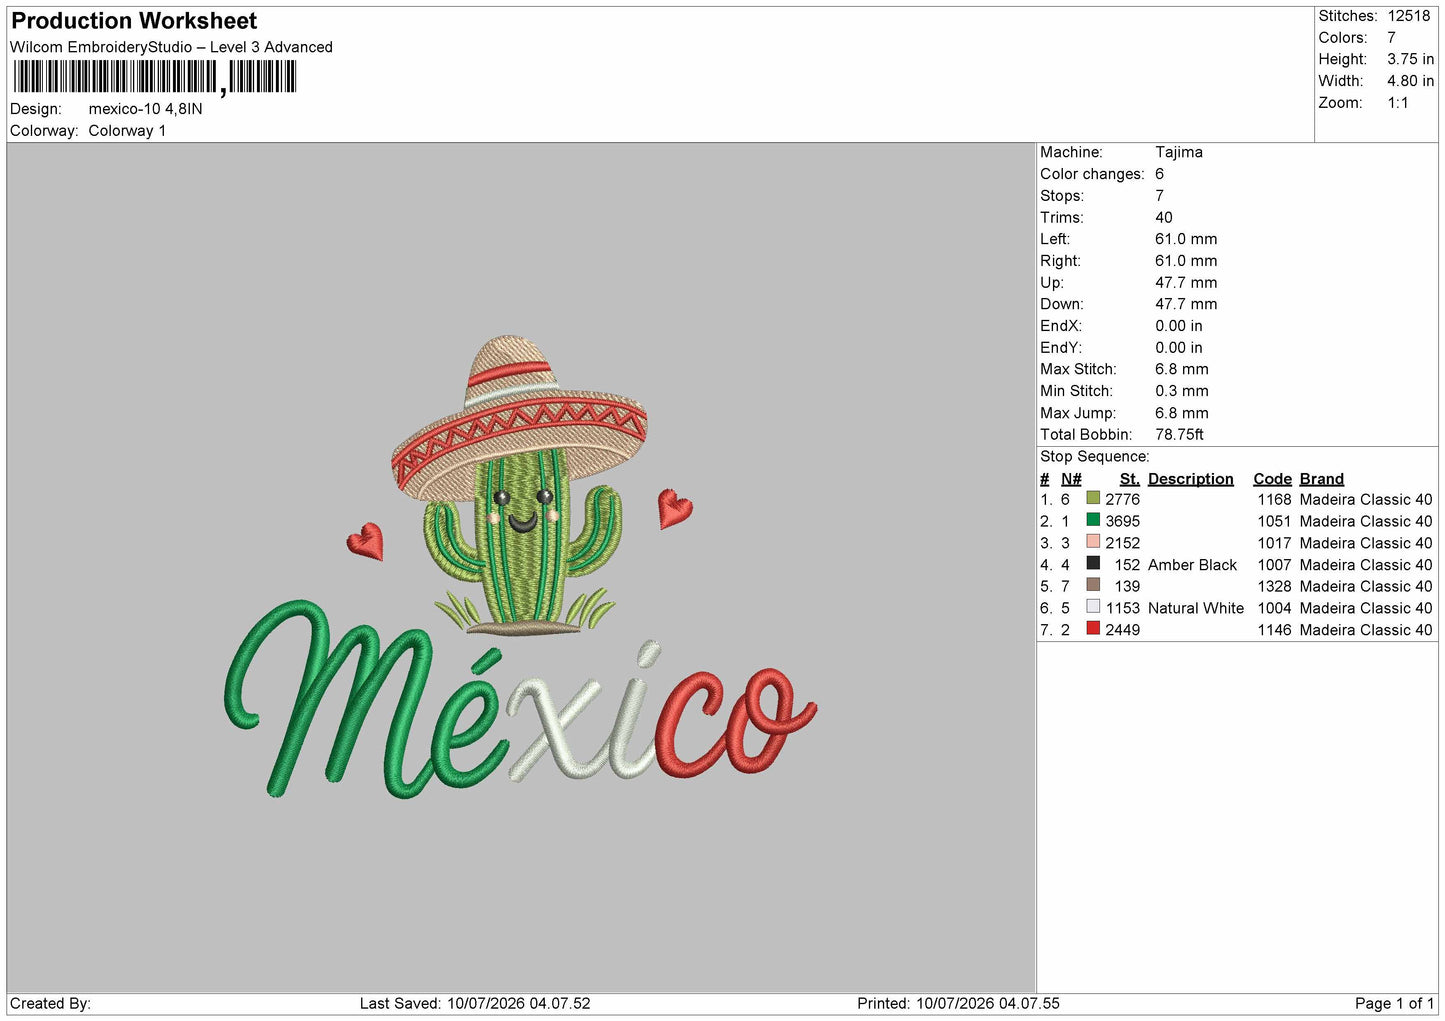Click stitch count 2776 in row 1
1445x1021 pixels.
pyautogui.click(x=1122, y=500)
